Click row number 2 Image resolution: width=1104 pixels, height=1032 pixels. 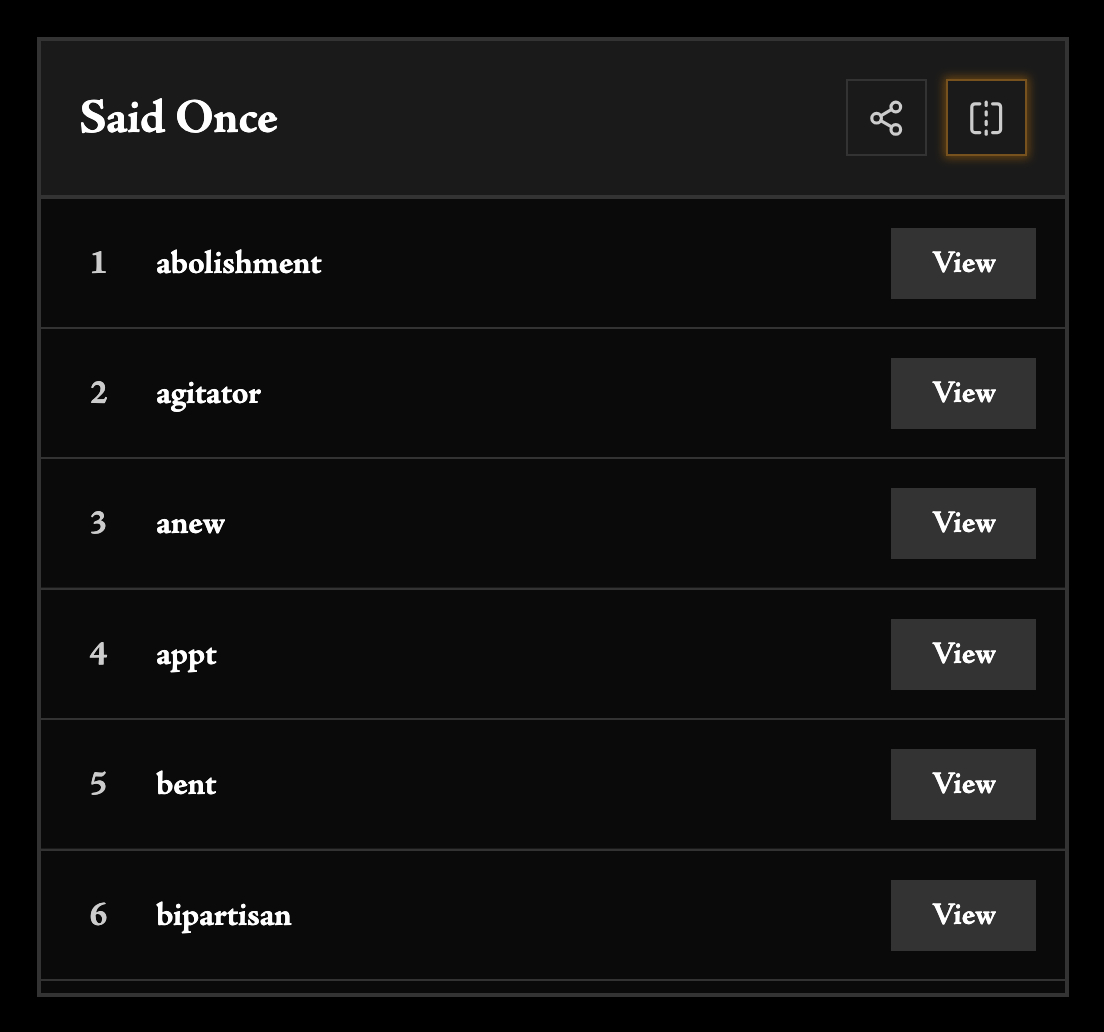click(x=98, y=393)
